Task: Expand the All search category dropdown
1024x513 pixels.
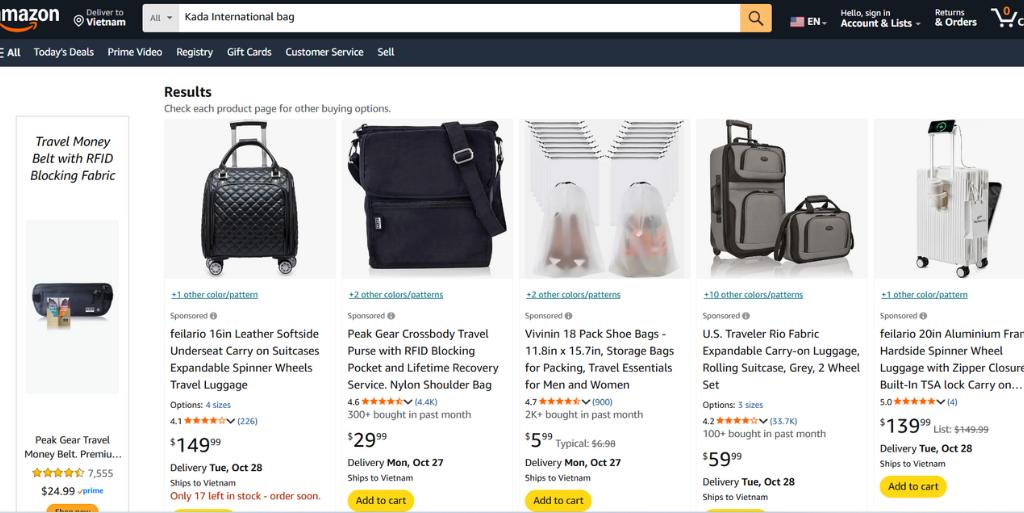Action: [x=161, y=18]
